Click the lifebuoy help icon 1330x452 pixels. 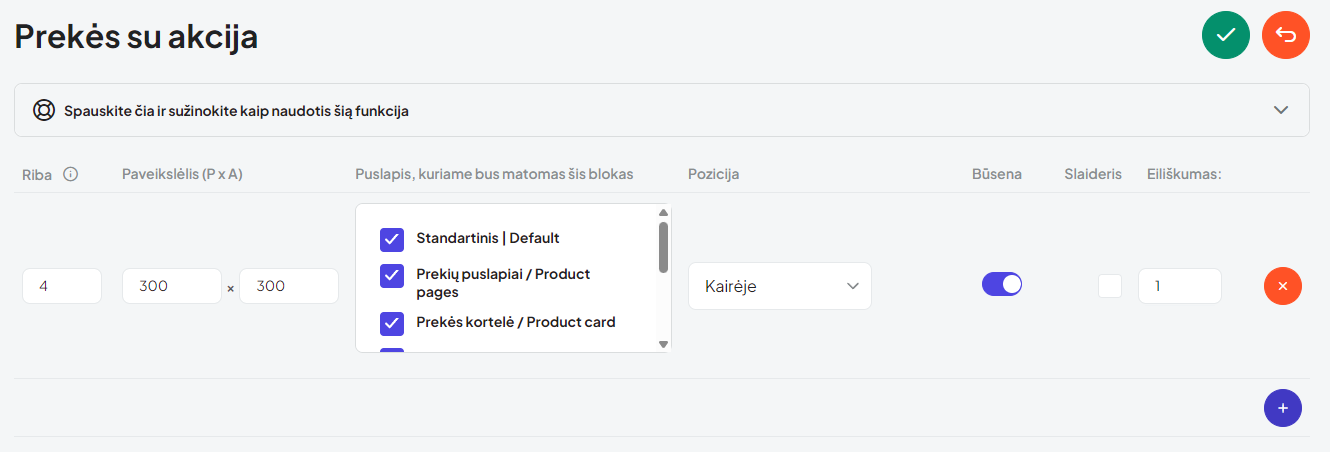click(43, 110)
